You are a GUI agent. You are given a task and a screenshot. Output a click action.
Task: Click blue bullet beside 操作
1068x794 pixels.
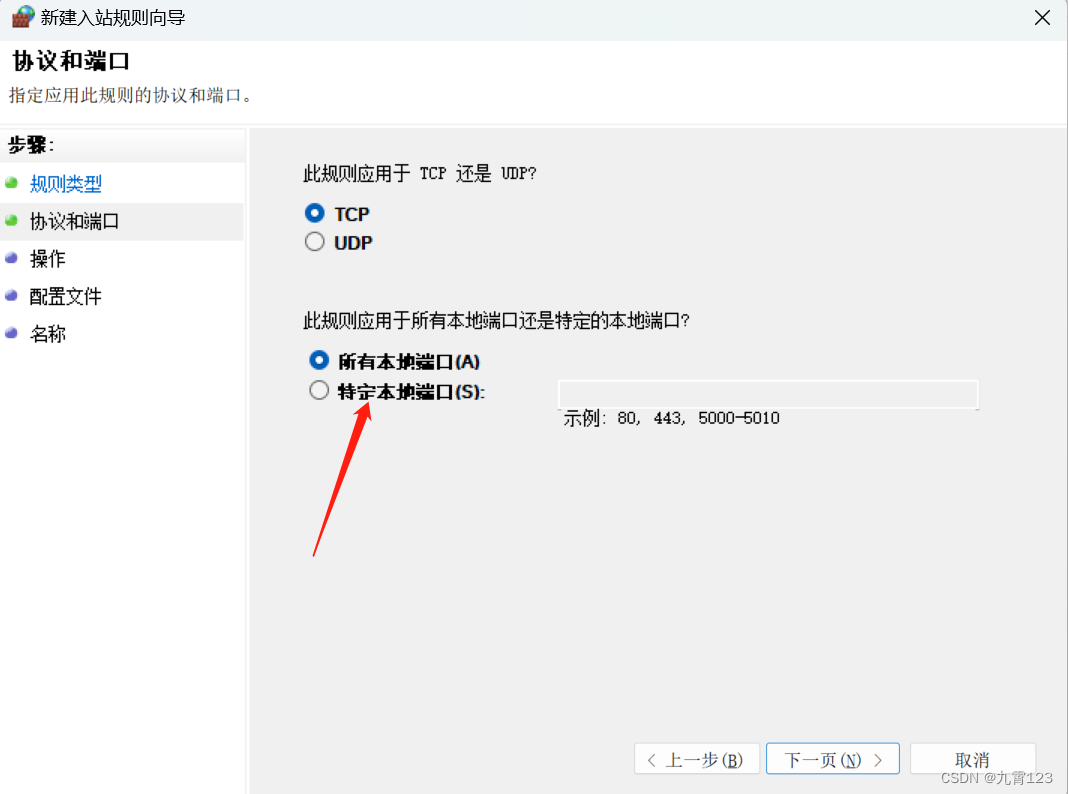pyautogui.click(x=12, y=258)
